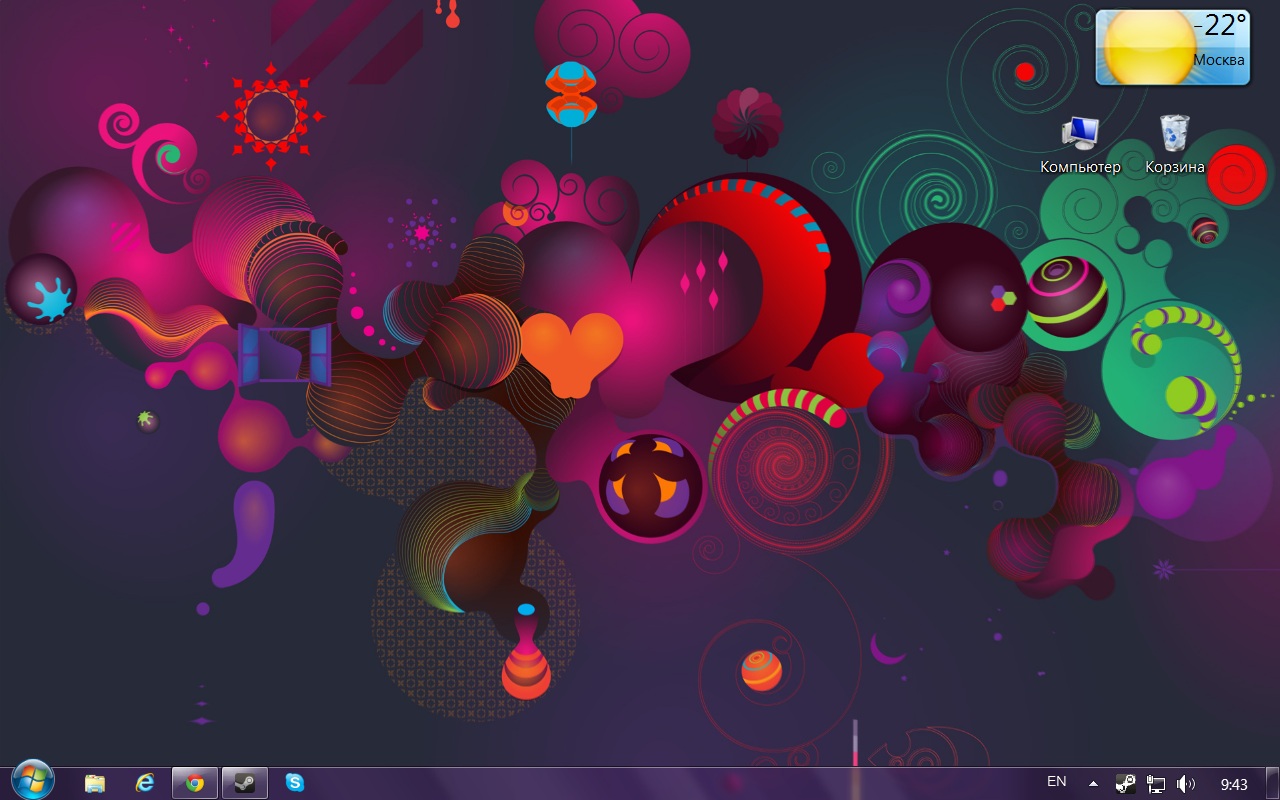
Task: Switch to the Google Chrome taskbar button
Action: [195, 783]
